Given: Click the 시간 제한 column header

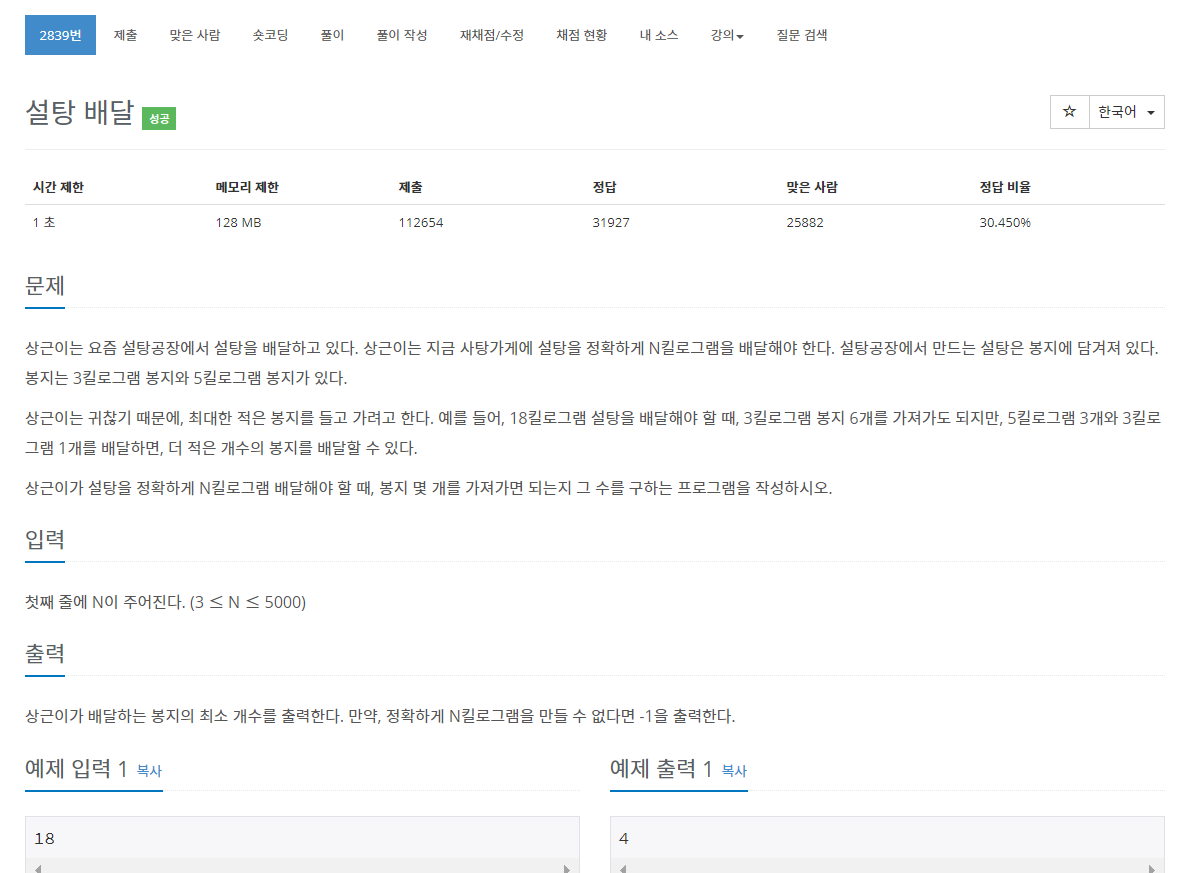Looking at the screenshot, I should pyautogui.click(x=58, y=187).
